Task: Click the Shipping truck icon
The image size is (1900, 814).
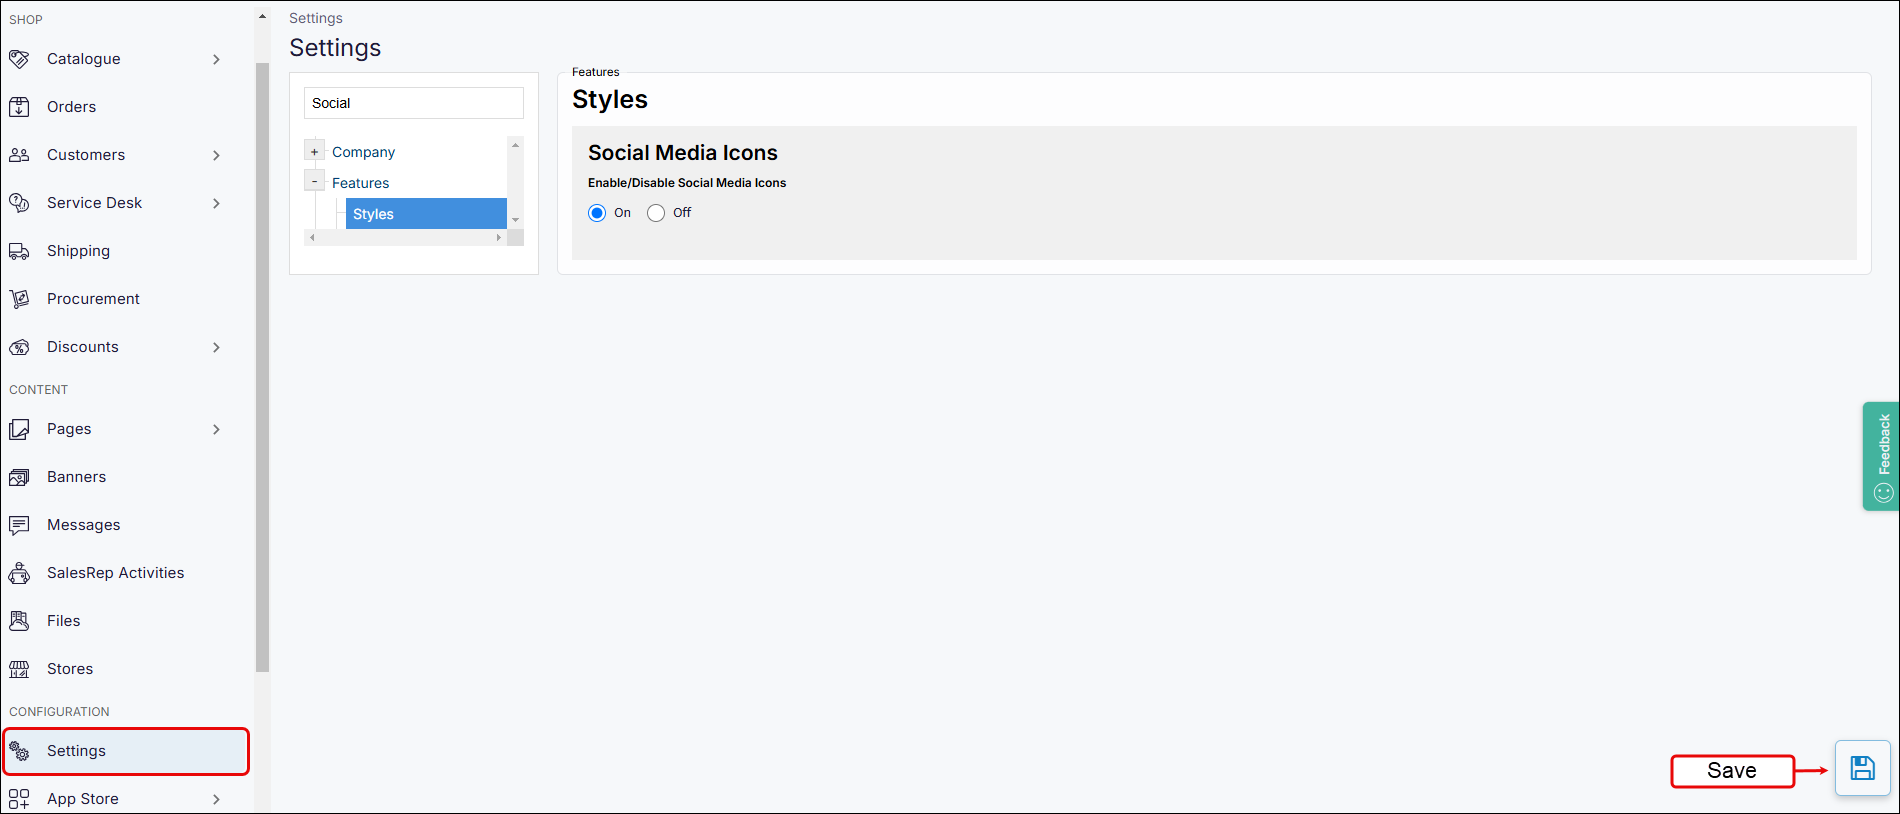Action: pos(19,251)
